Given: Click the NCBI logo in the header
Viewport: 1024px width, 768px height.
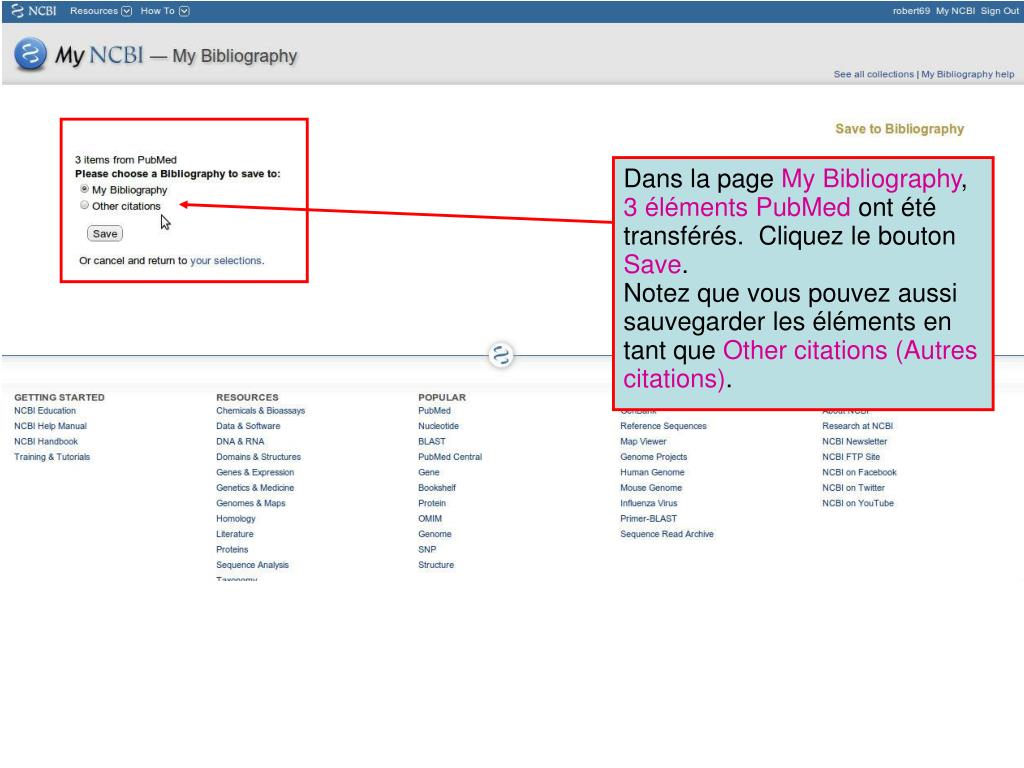Looking at the screenshot, I should [x=34, y=10].
